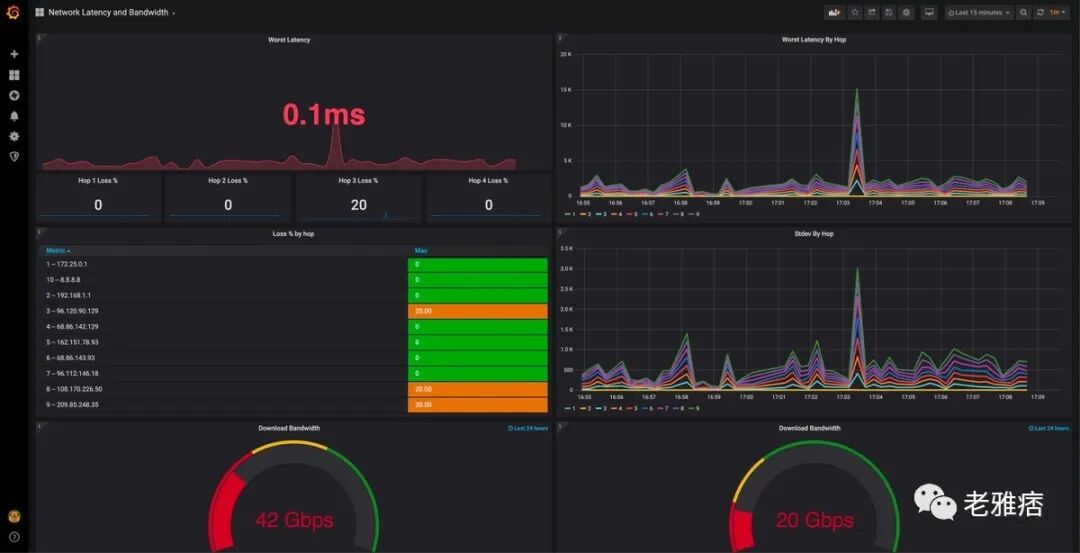Open the Hop 3 Loss % panel title menu
The image size is (1080, 553).
coord(358,181)
